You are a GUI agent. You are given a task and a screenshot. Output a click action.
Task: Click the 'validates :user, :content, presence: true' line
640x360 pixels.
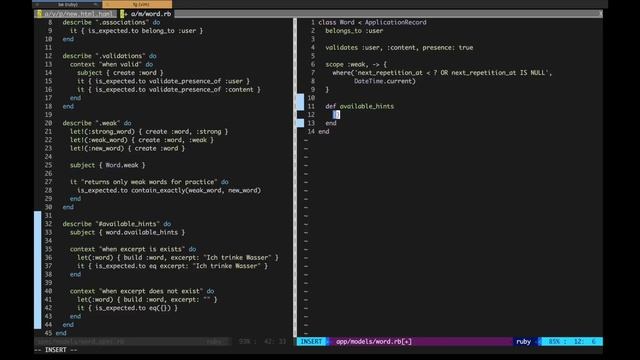[399, 48]
